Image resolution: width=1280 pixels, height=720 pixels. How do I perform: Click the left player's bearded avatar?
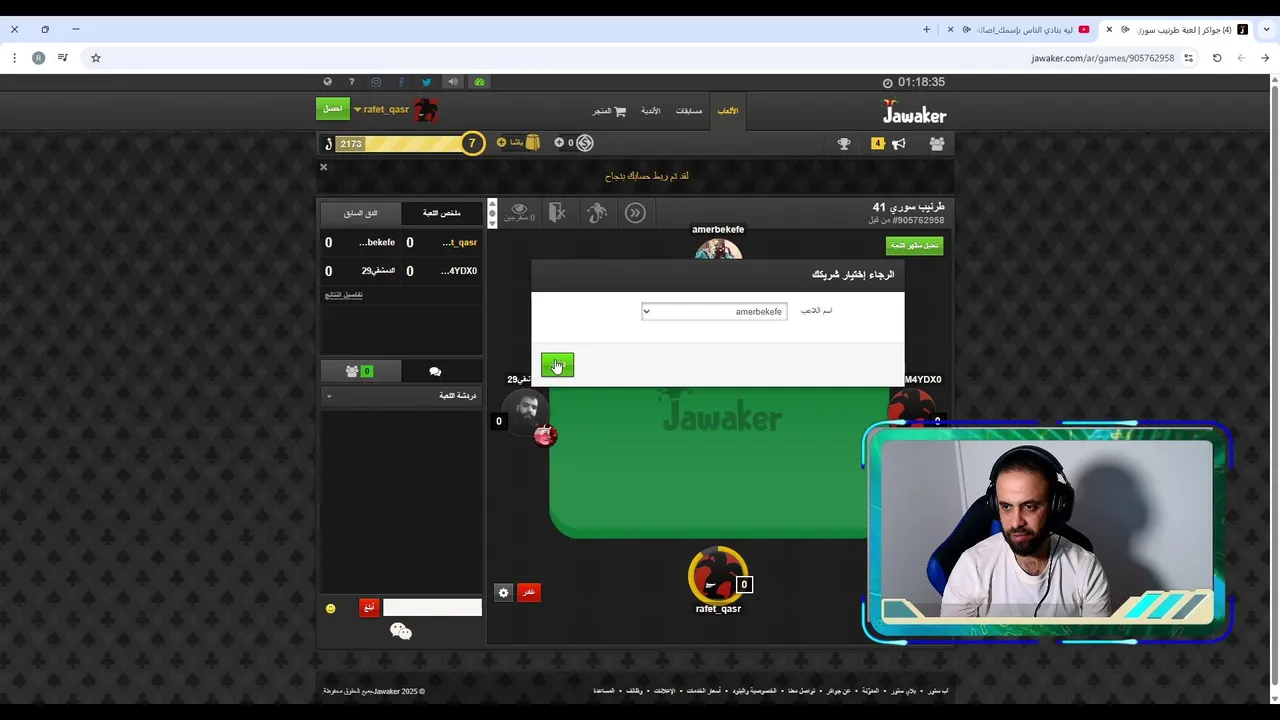coord(526,411)
